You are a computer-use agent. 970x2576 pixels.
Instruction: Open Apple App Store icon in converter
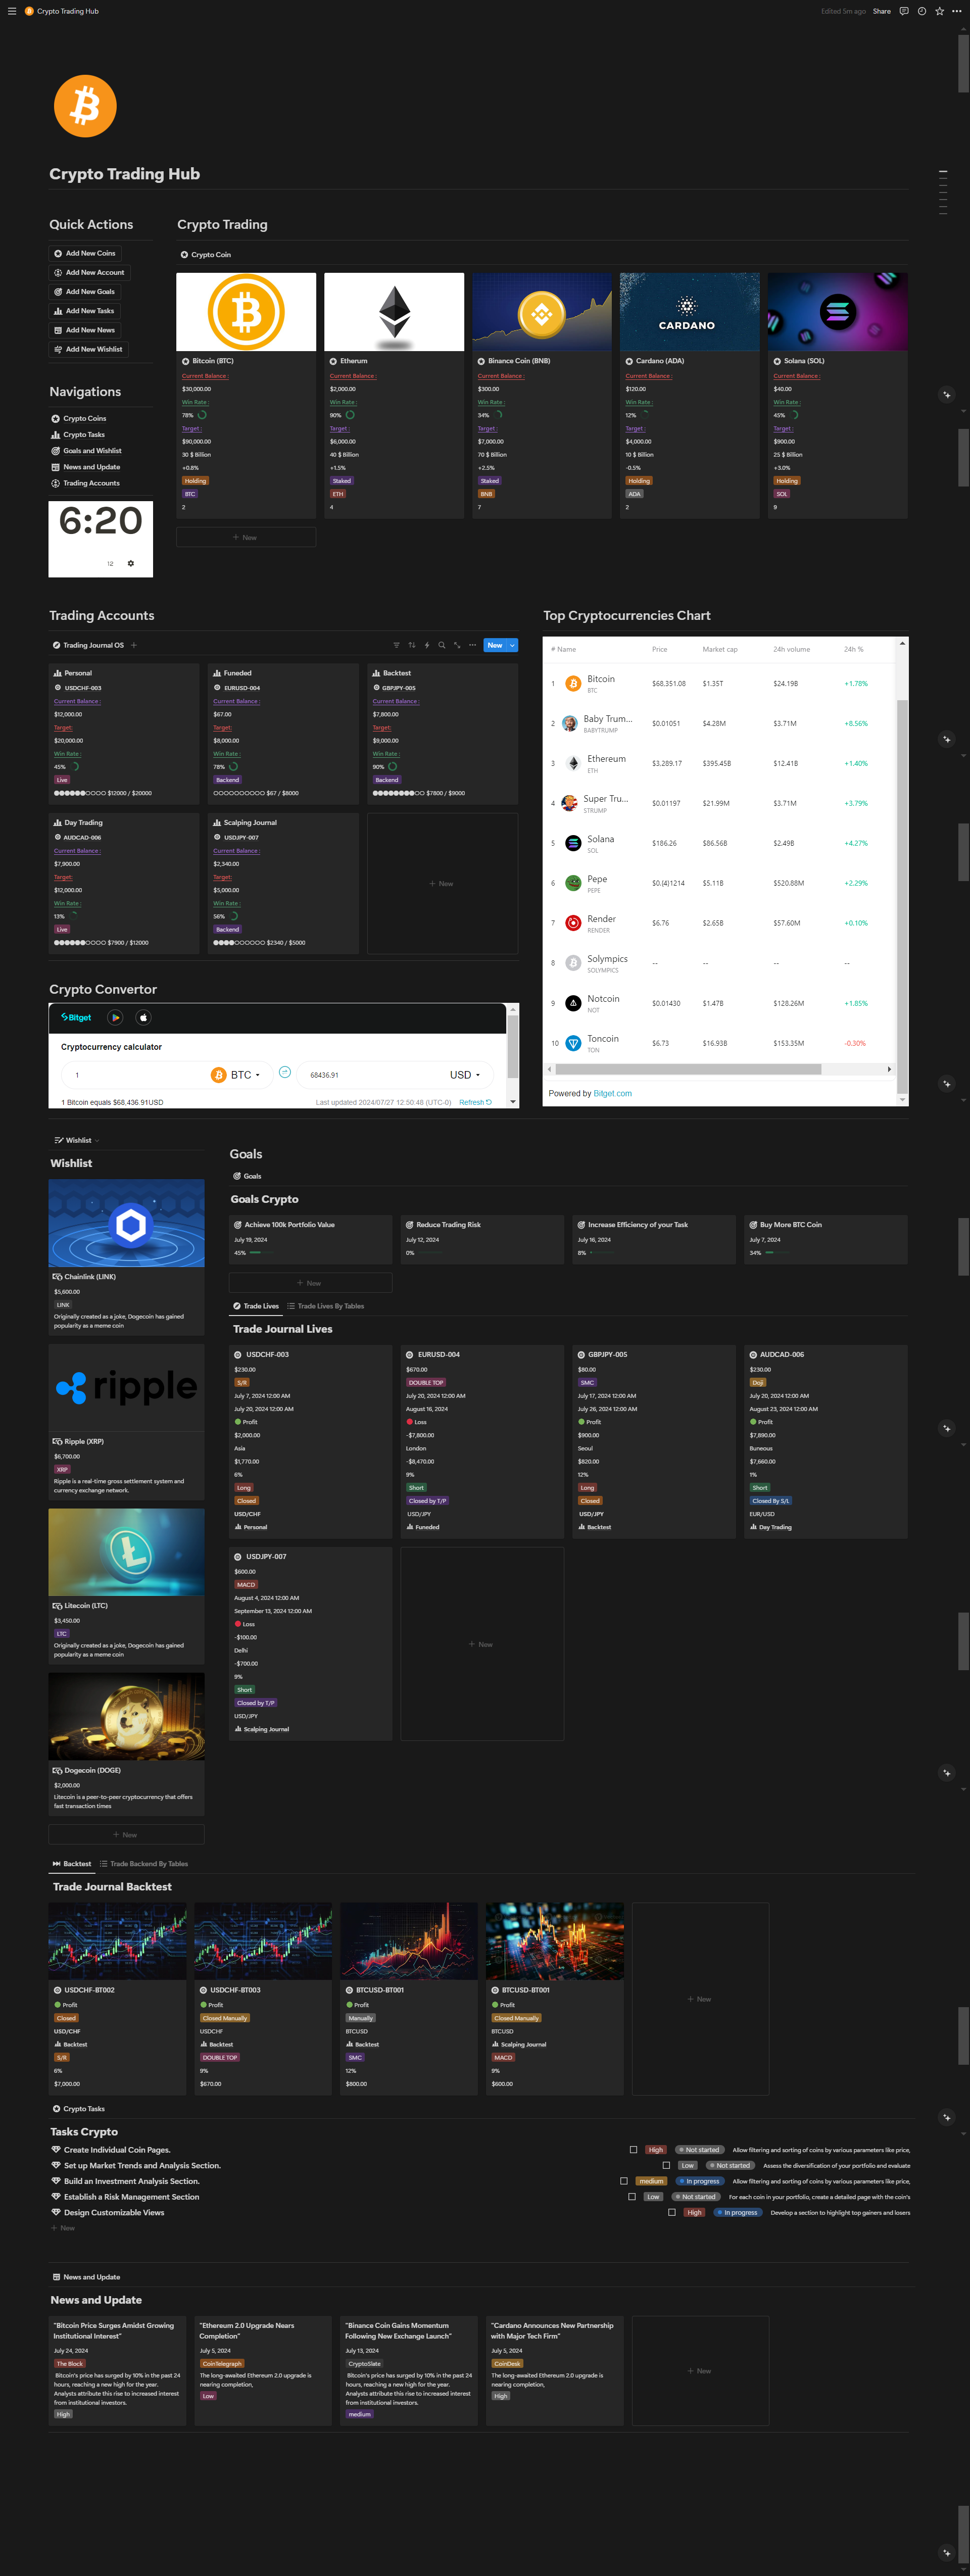pos(143,1017)
